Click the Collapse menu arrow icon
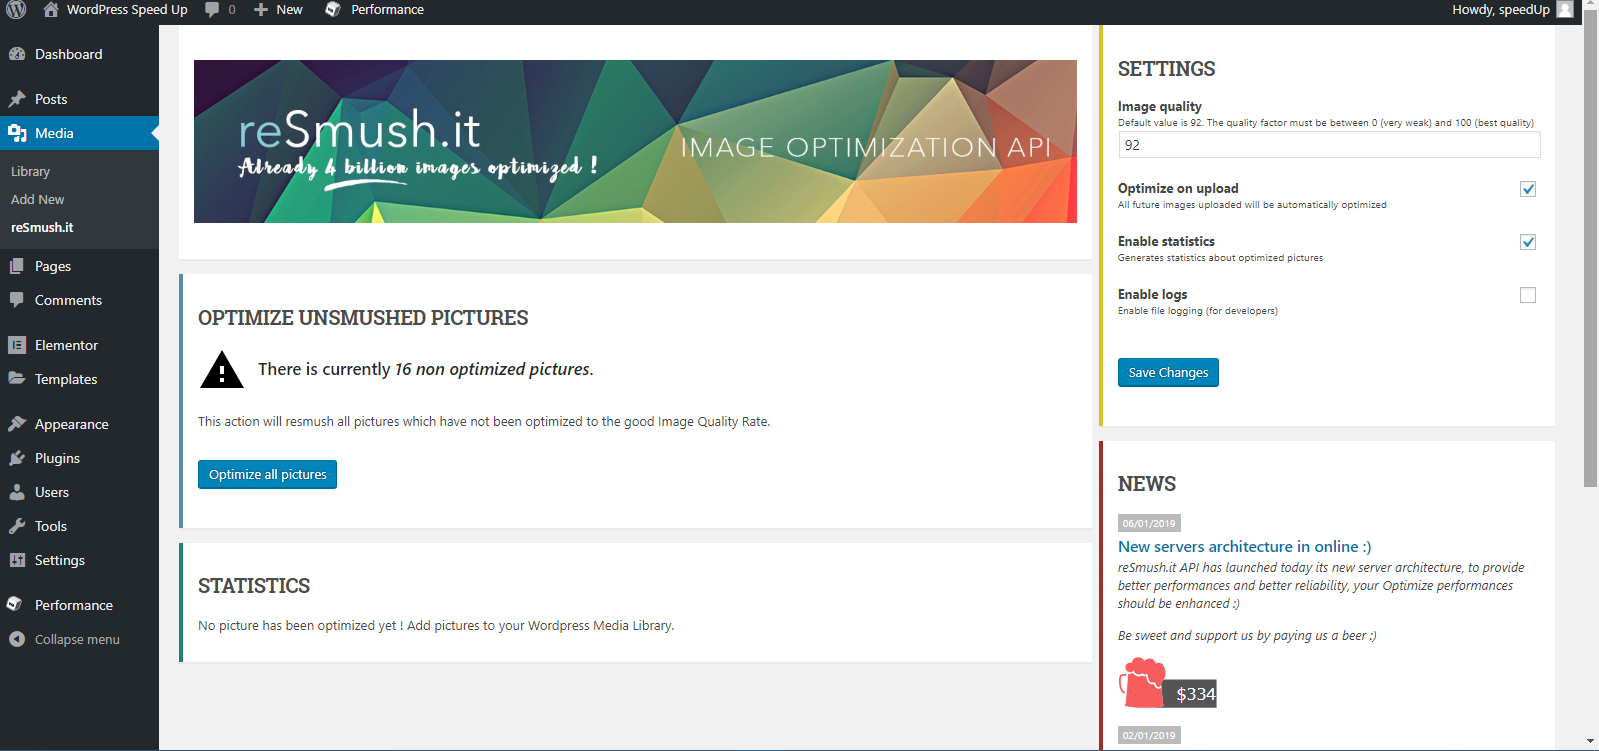 17,639
